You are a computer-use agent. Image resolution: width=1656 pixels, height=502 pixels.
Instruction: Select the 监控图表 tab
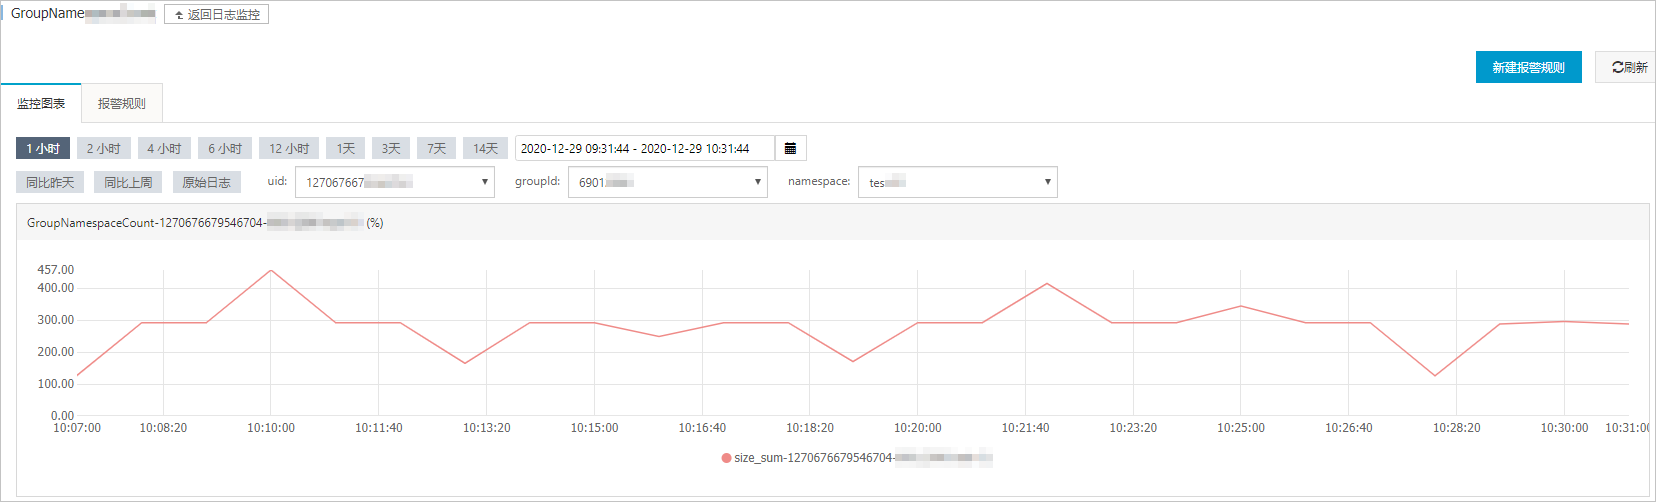[41, 103]
